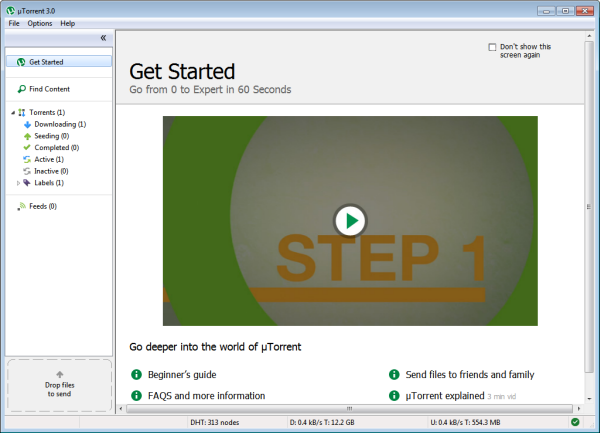Show Seeding (0) torrents
Image resolution: width=600 pixels, height=433 pixels.
click(x=52, y=136)
